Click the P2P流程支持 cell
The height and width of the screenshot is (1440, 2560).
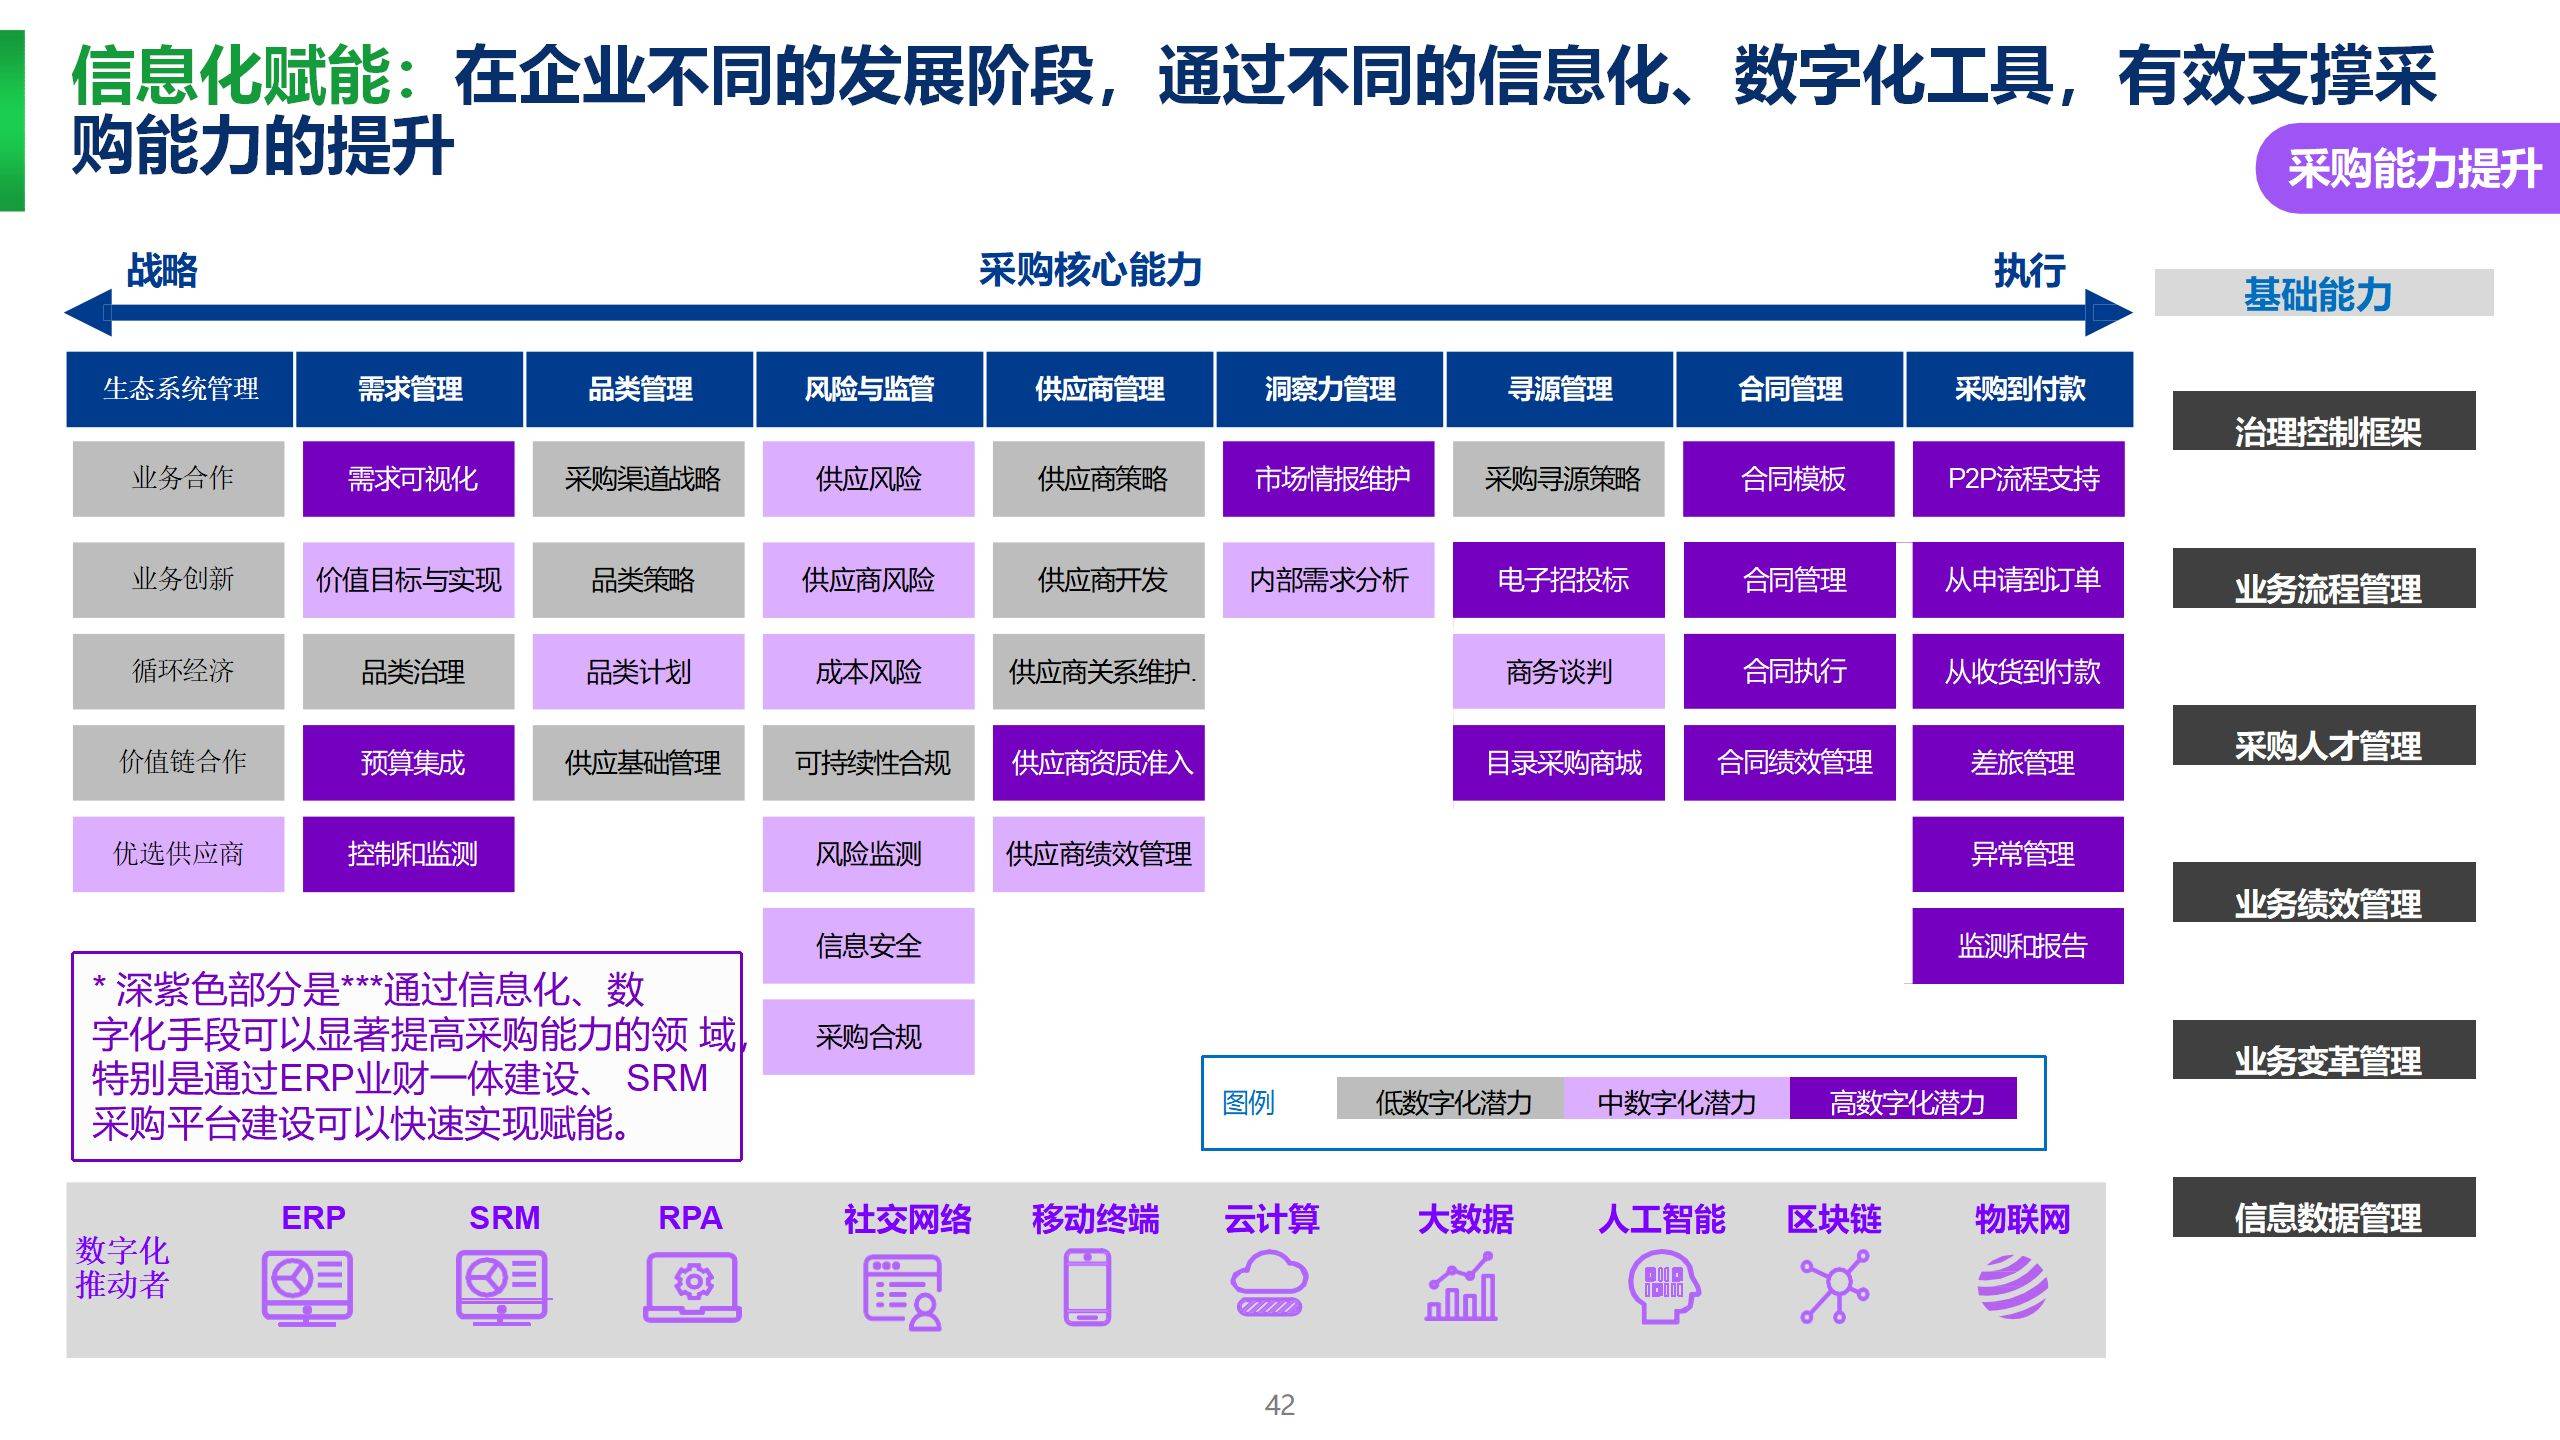coord(2019,479)
